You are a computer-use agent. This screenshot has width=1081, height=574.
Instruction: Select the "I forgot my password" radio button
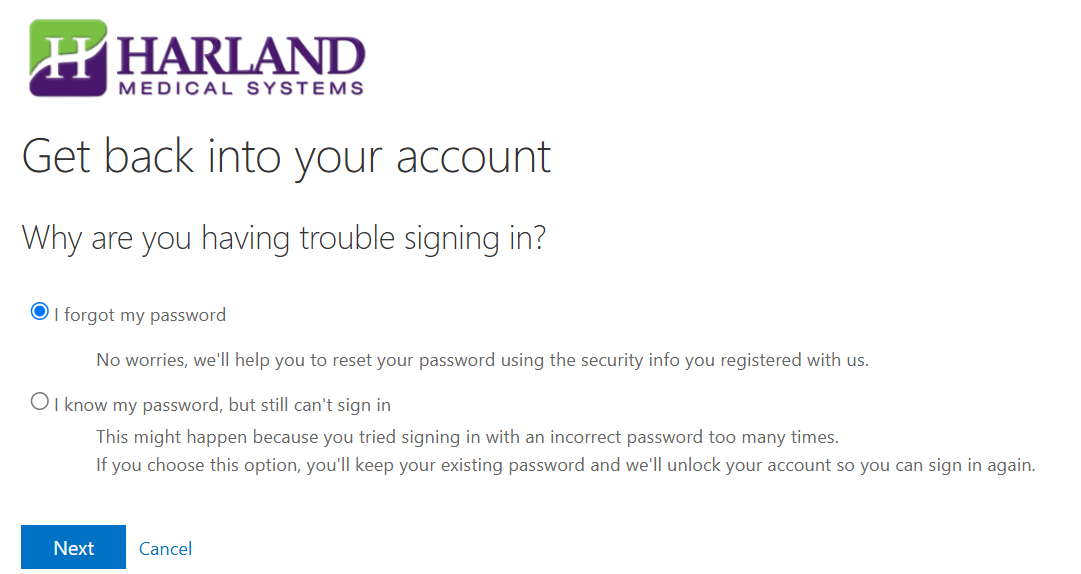click(x=40, y=312)
